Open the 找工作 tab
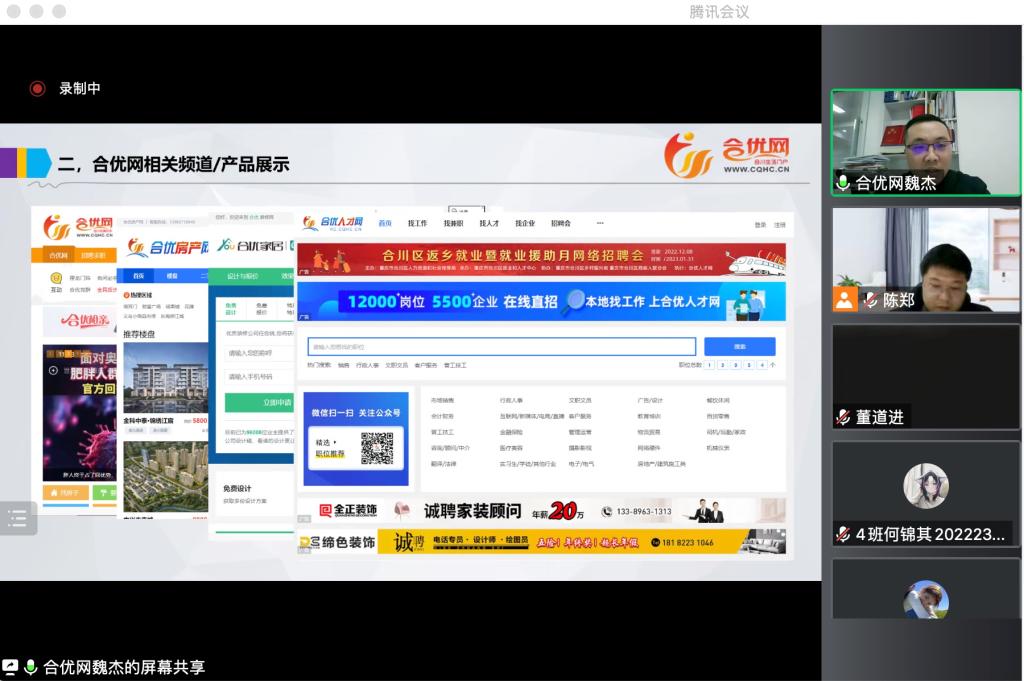The image size is (1024, 681). [x=417, y=223]
